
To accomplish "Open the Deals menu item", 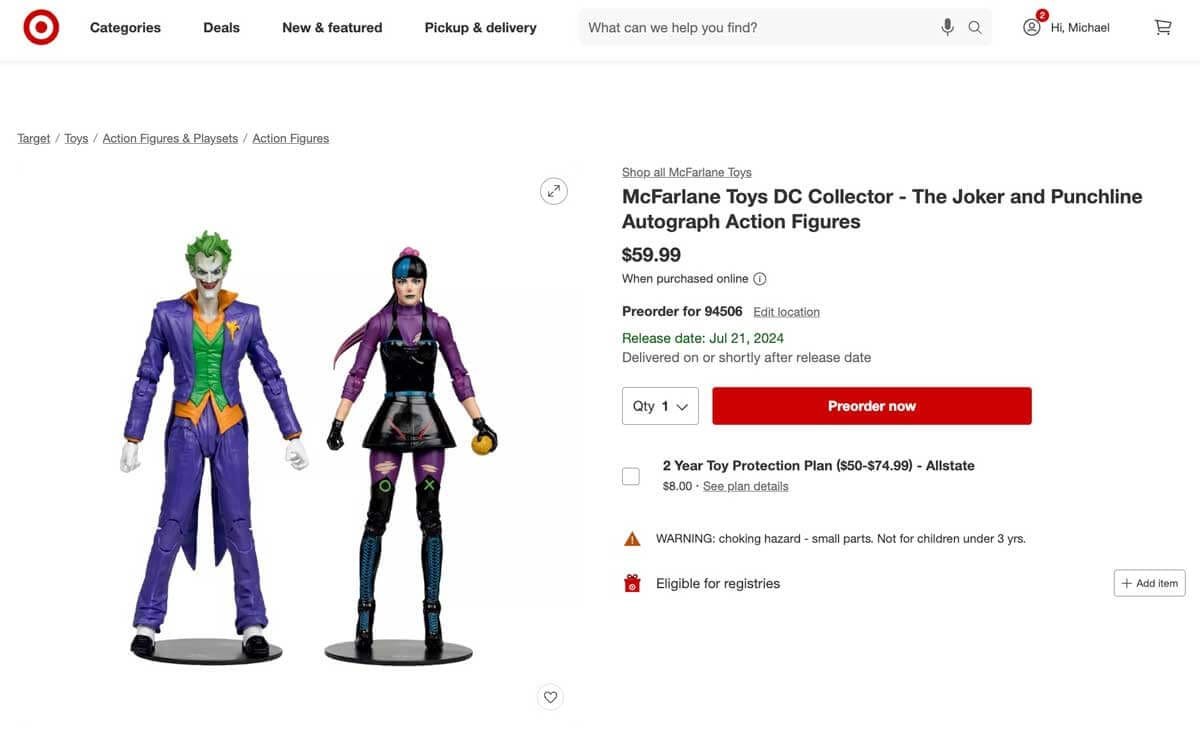I will (221, 27).
